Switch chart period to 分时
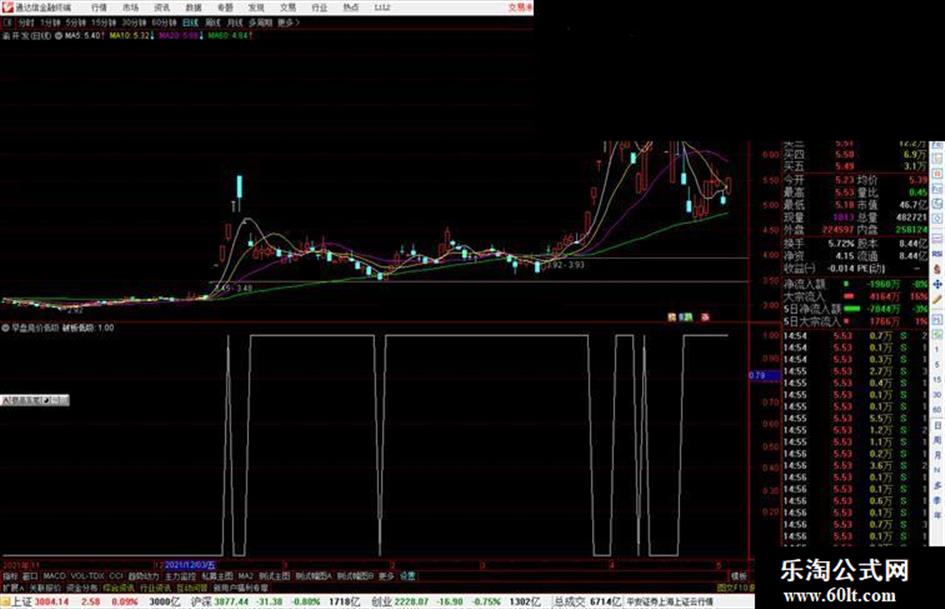This screenshot has height=609, width=945. click(26, 22)
